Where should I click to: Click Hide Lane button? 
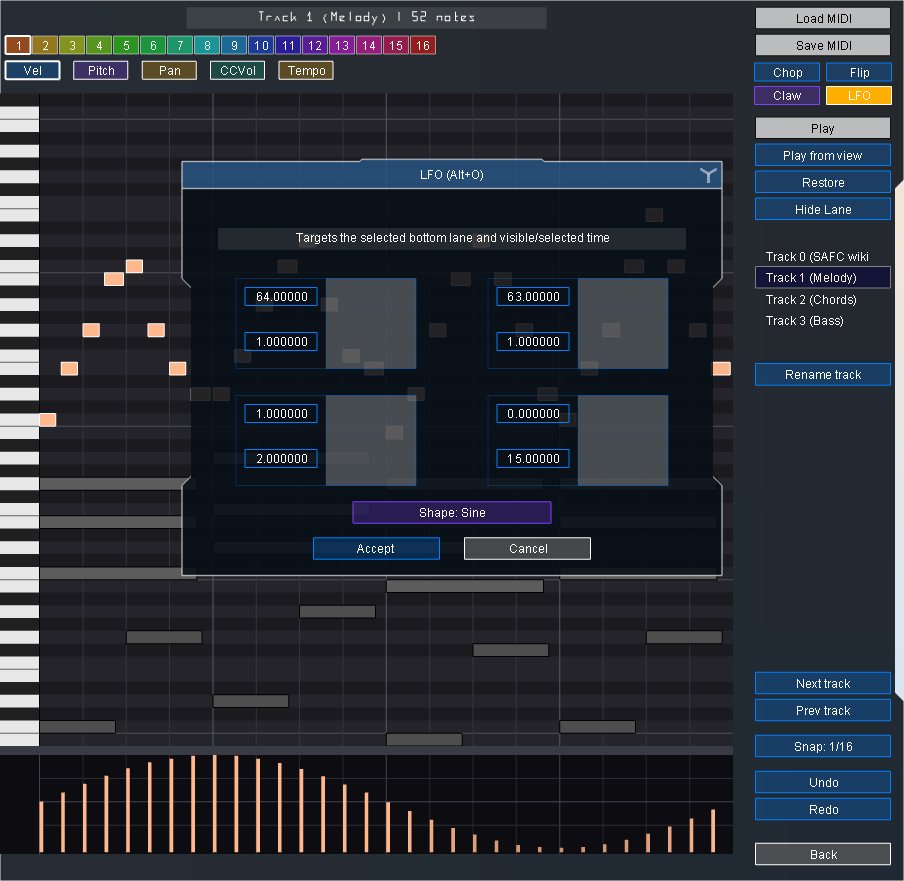[x=823, y=210]
